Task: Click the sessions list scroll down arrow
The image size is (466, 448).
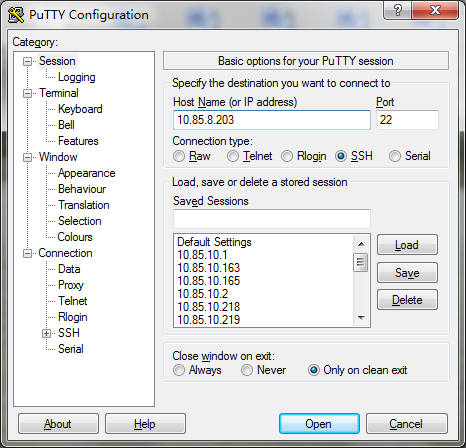Action: click(361, 317)
